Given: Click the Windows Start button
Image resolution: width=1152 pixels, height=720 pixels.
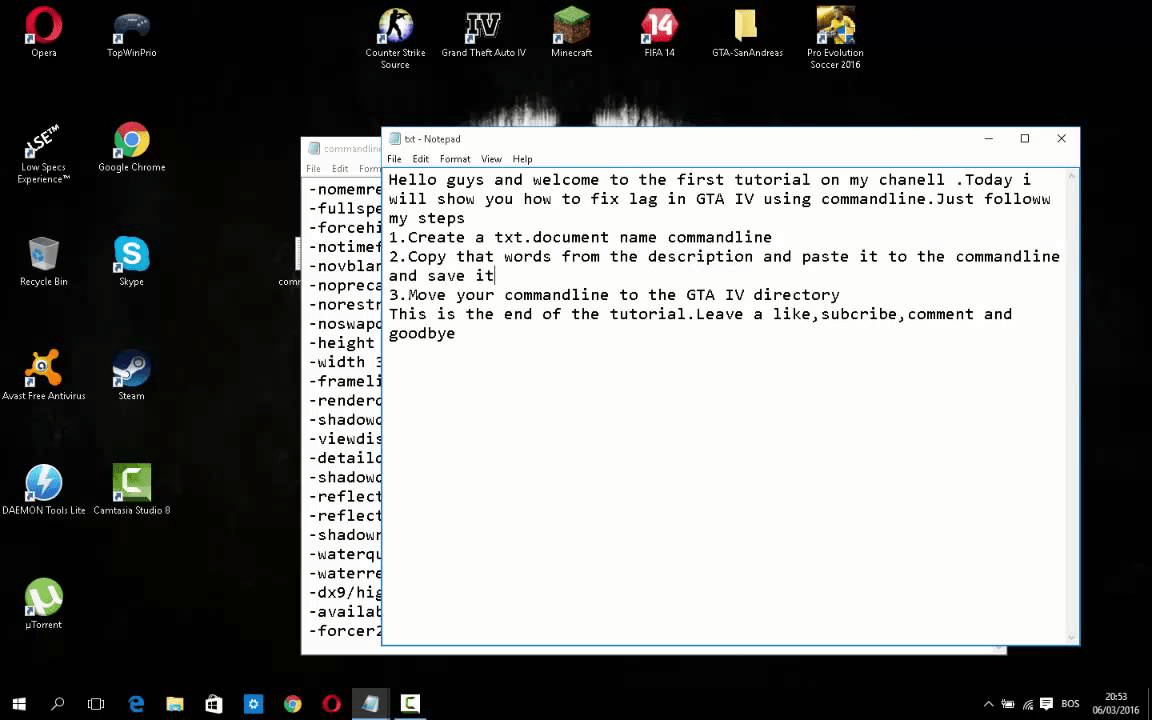Looking at the screenshot, I should pyautogui.click(x=19, y=704).
